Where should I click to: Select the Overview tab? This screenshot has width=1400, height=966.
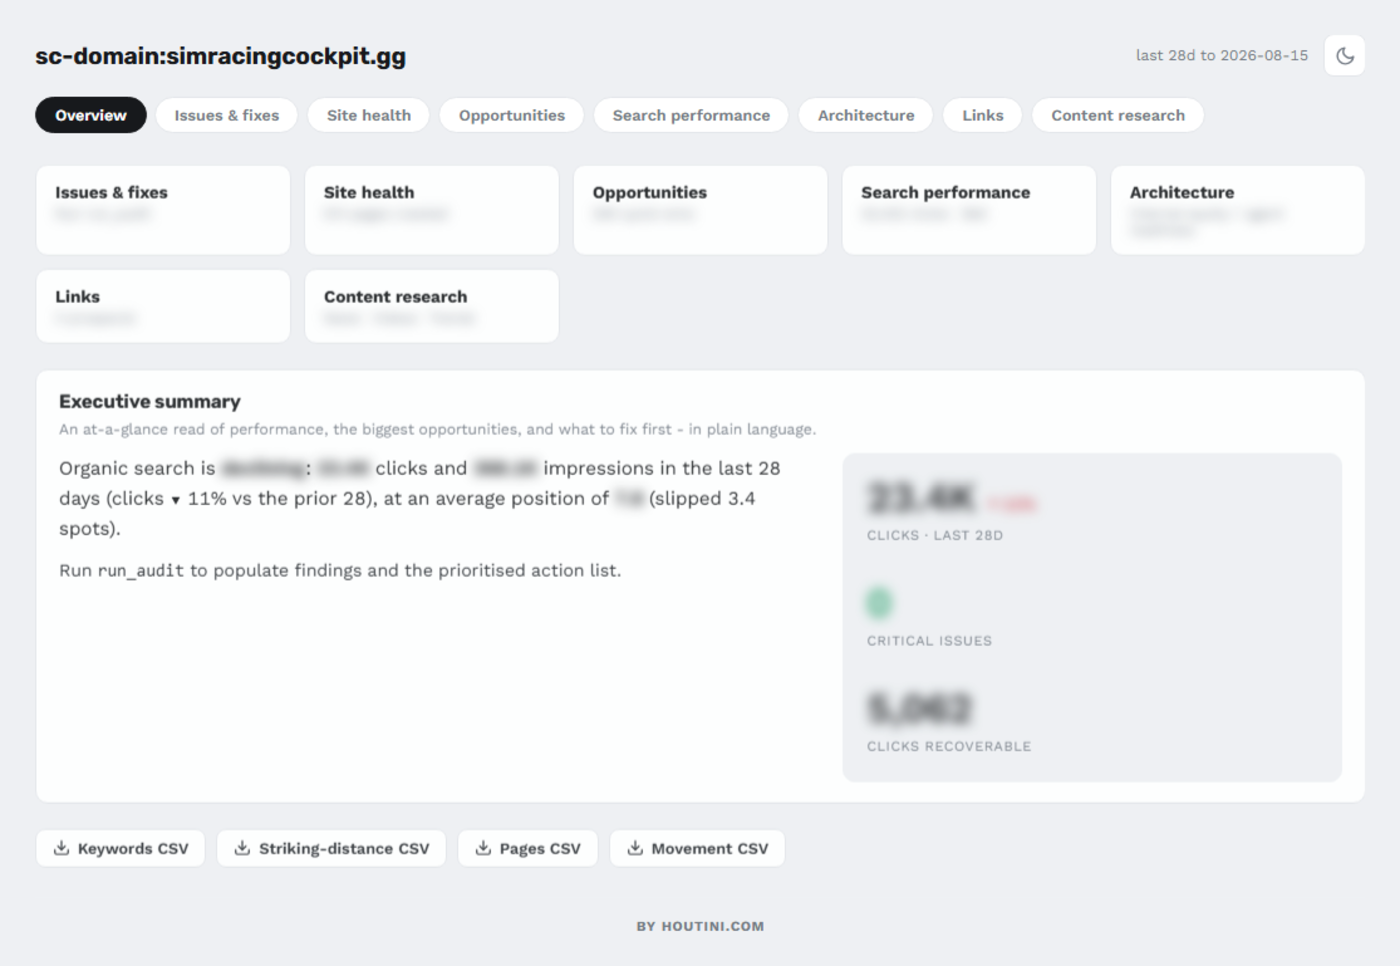(91, 115)
